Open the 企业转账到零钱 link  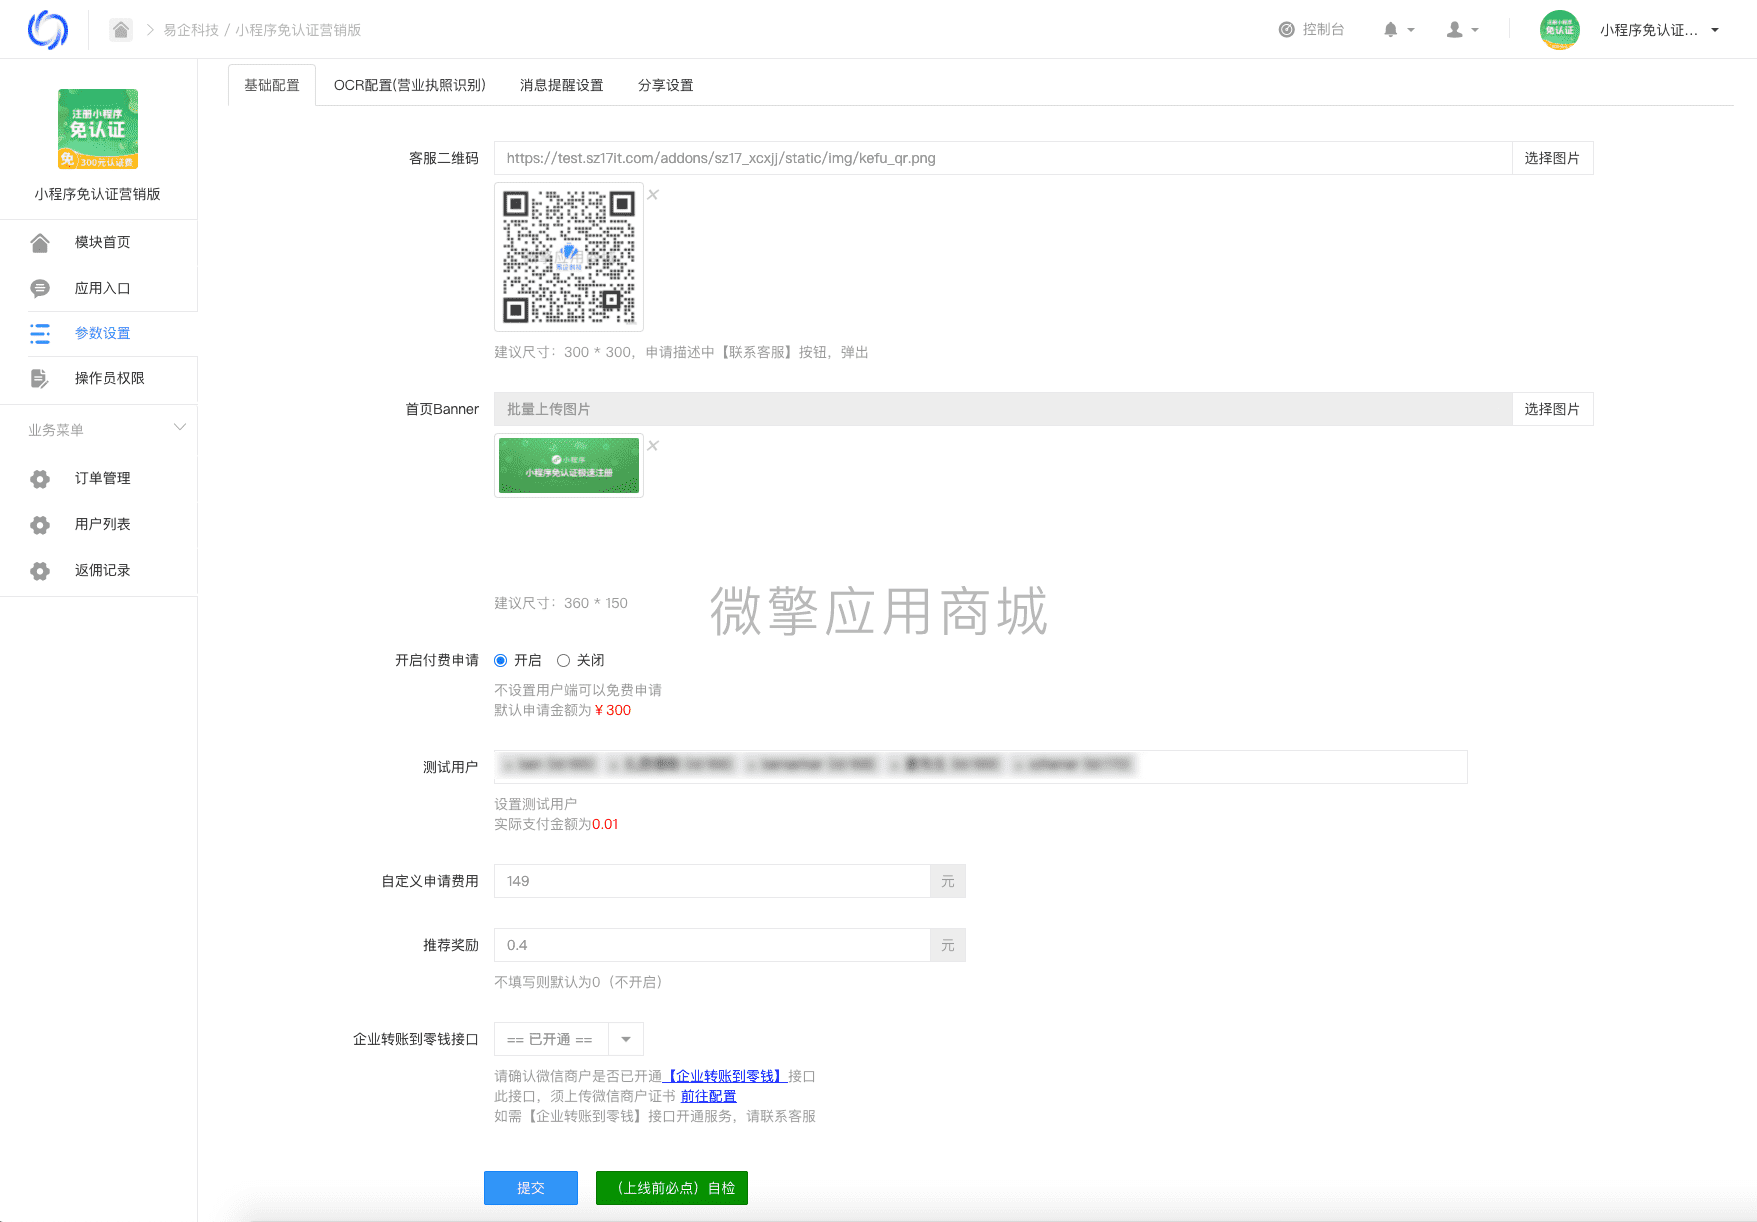[x=725, y=1077]
